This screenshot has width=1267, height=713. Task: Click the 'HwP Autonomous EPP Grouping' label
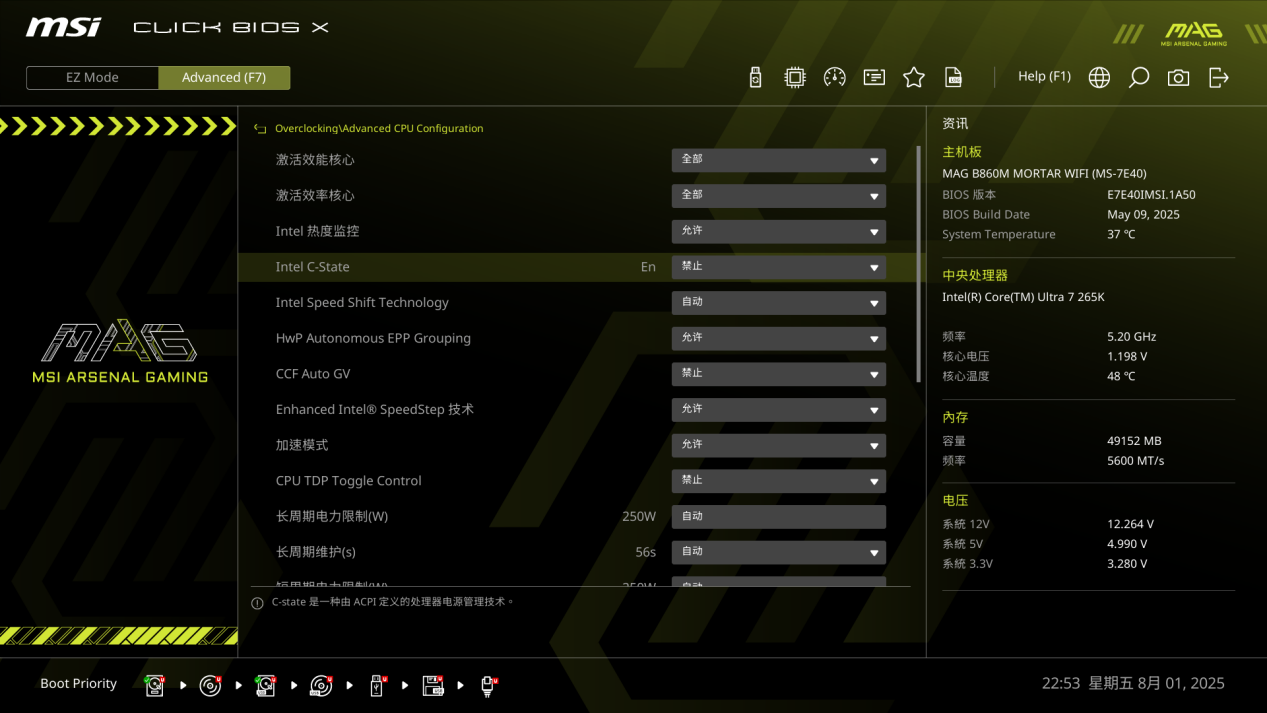373,338
